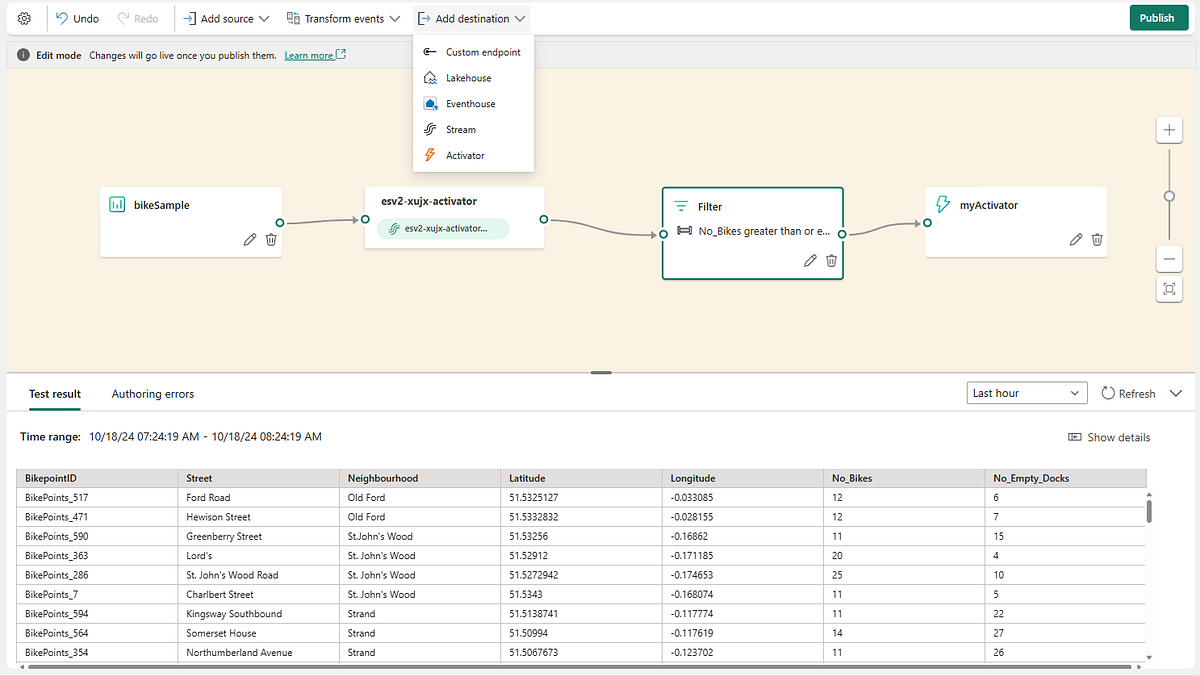Click the Publish button

[x=1157, y=18]
